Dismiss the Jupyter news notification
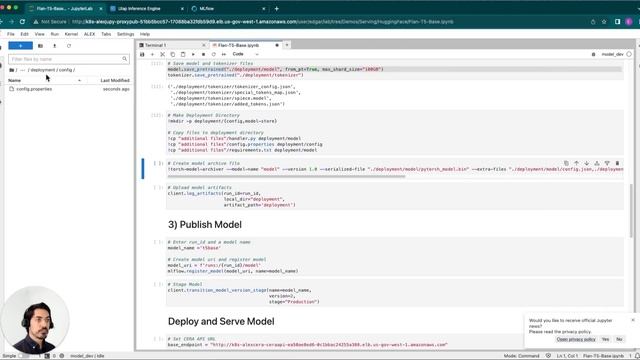Screen dimensions: 640x360 pos(633,320)
